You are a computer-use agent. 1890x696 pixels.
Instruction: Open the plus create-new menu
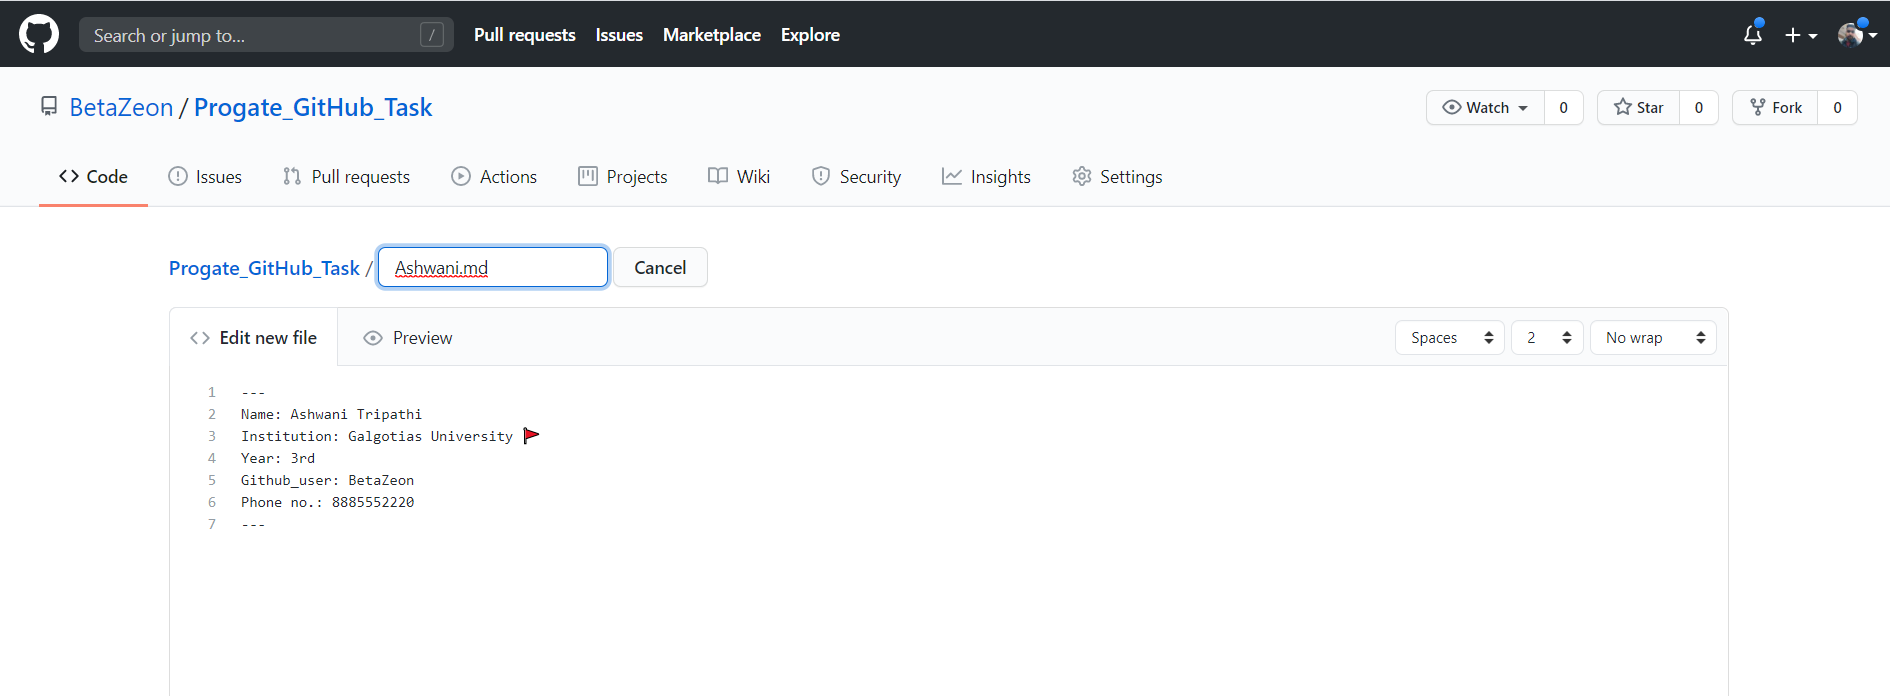click(1801, 35)
